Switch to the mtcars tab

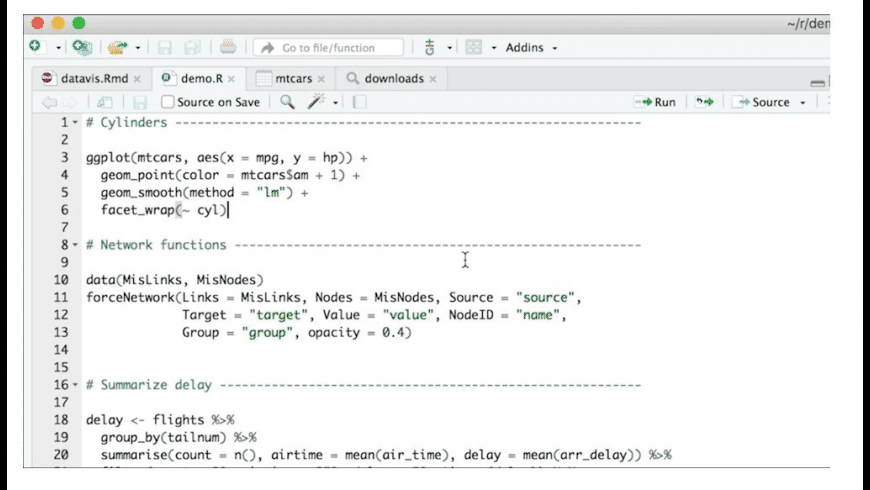(x=291, y=78)
